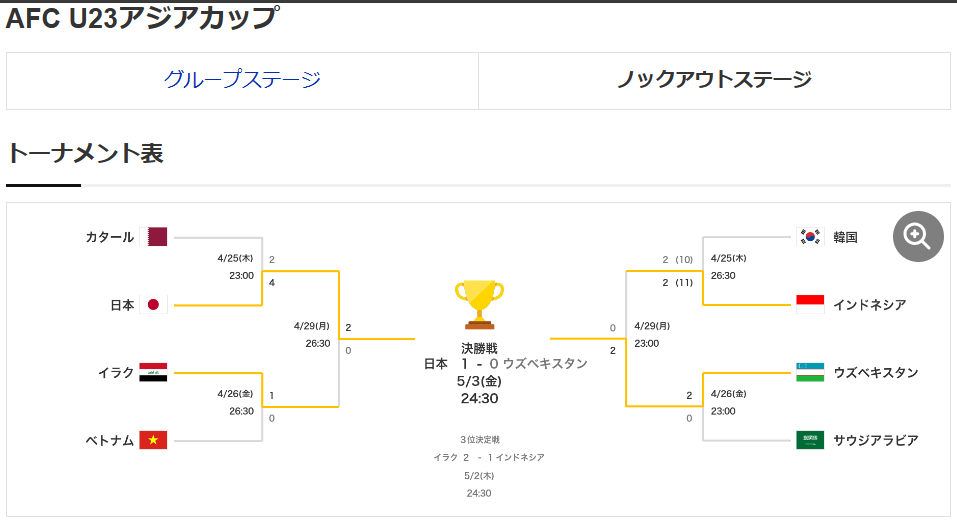Click the Iraq flag icon

153,373
